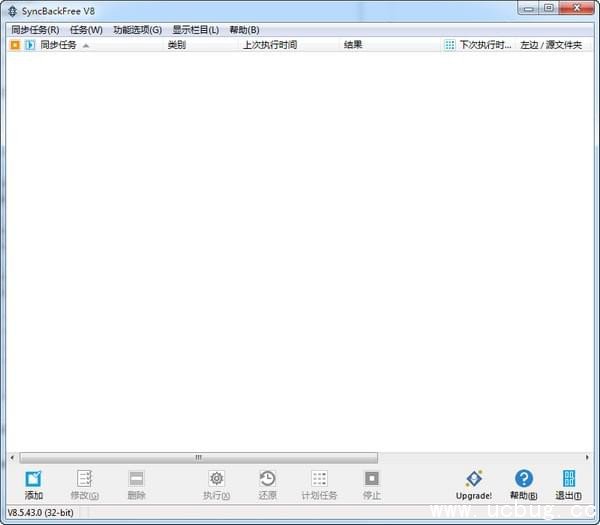This screenshot has height=525, width=600.
Task: Click the Stop (停止) square icon
Action: tap(372, 478)
